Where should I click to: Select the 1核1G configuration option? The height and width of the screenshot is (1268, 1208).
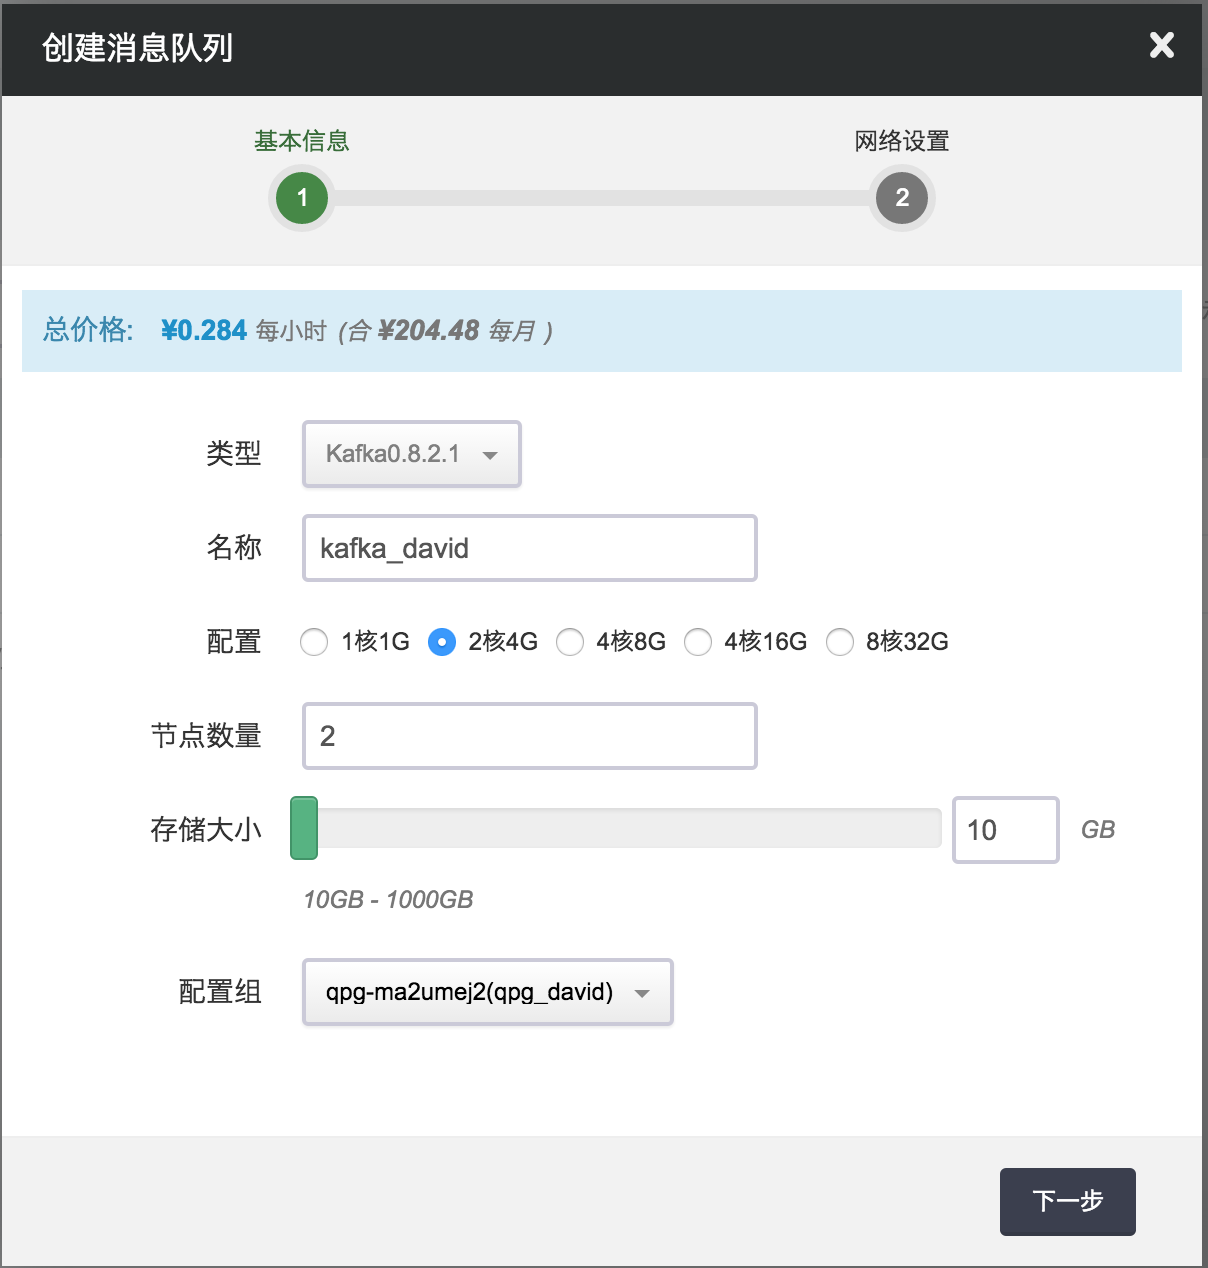coord(314,642)
